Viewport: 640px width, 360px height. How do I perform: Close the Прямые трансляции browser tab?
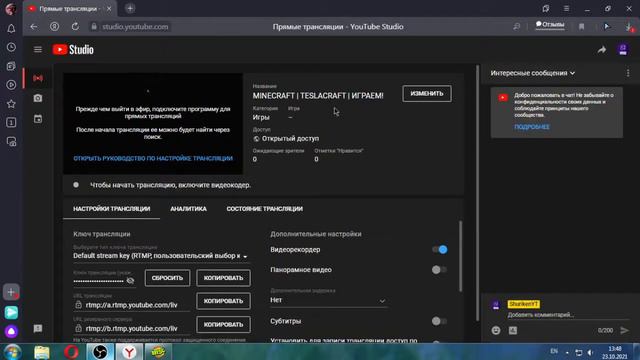[109, 9]
